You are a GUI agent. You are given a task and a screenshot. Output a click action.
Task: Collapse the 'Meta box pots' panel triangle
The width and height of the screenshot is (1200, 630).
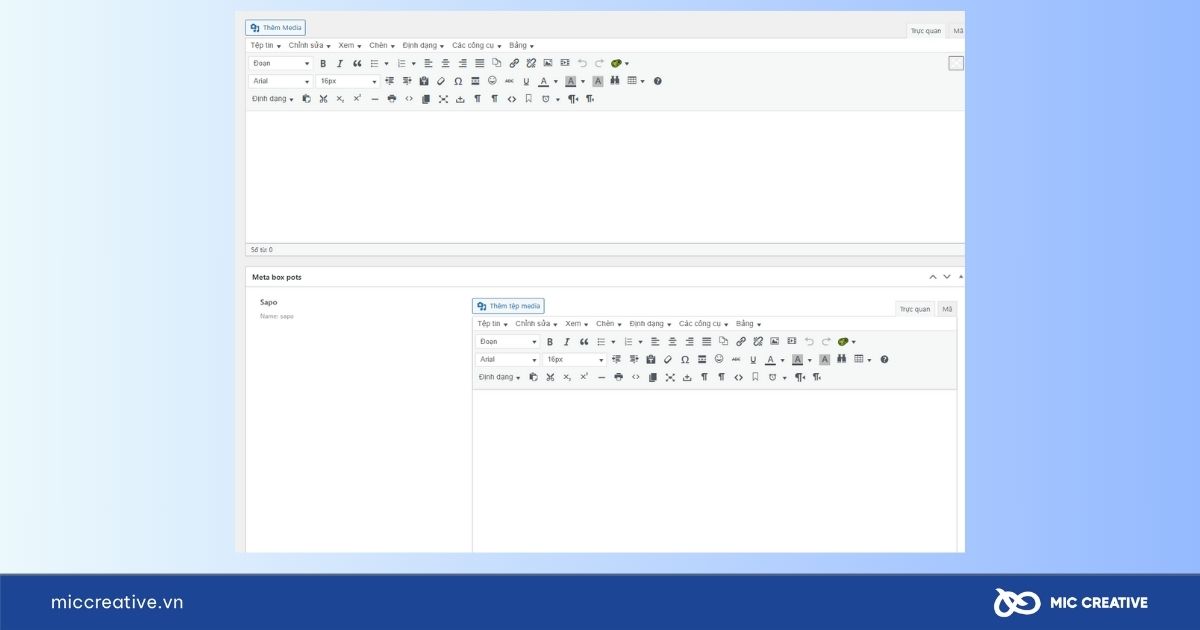pos(961,276)
